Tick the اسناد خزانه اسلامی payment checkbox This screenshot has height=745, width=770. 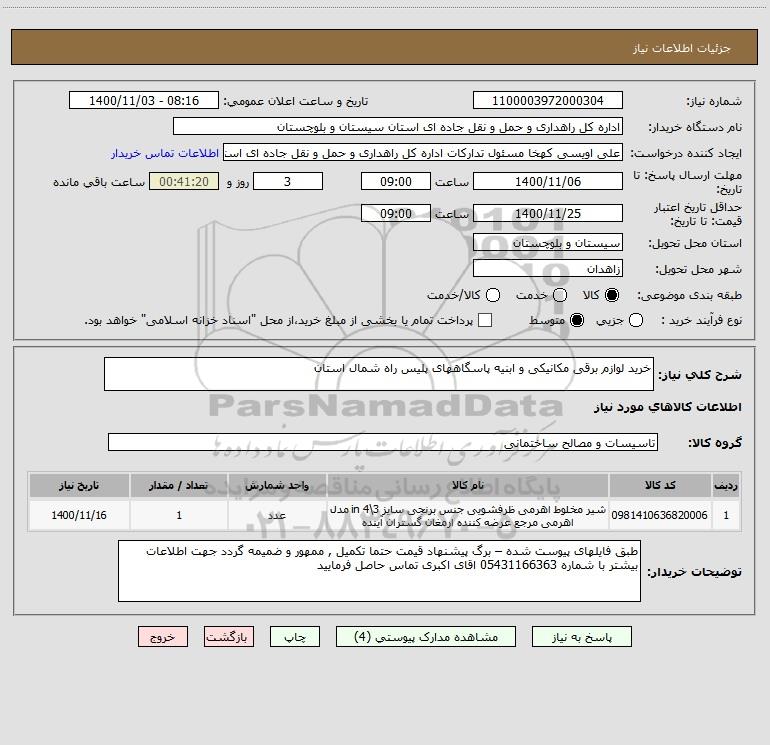pos(485,320)
